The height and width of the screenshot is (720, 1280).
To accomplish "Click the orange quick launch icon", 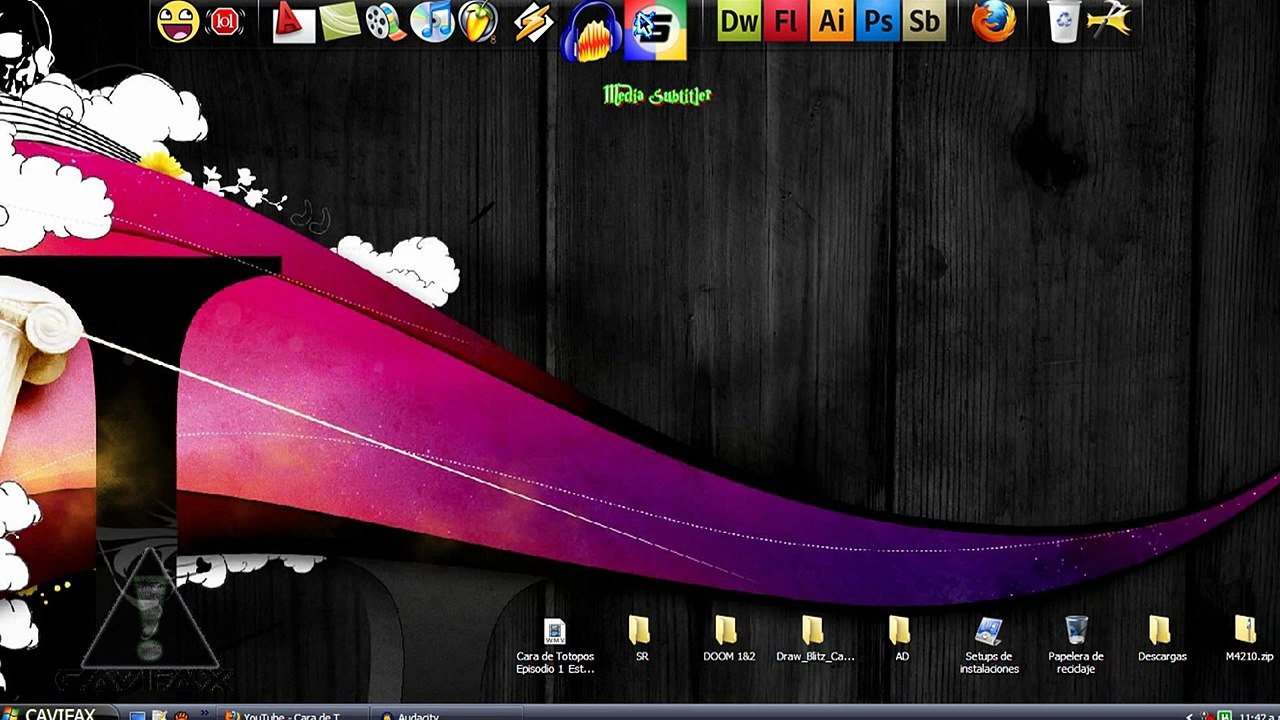I will pos(182,715).
